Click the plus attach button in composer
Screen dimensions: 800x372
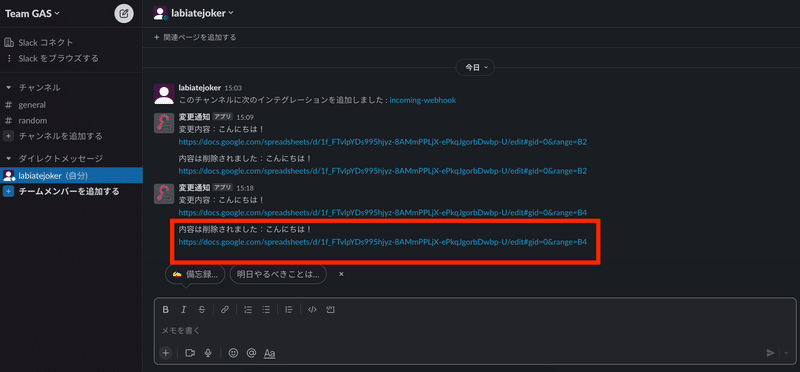coord(165,353)
